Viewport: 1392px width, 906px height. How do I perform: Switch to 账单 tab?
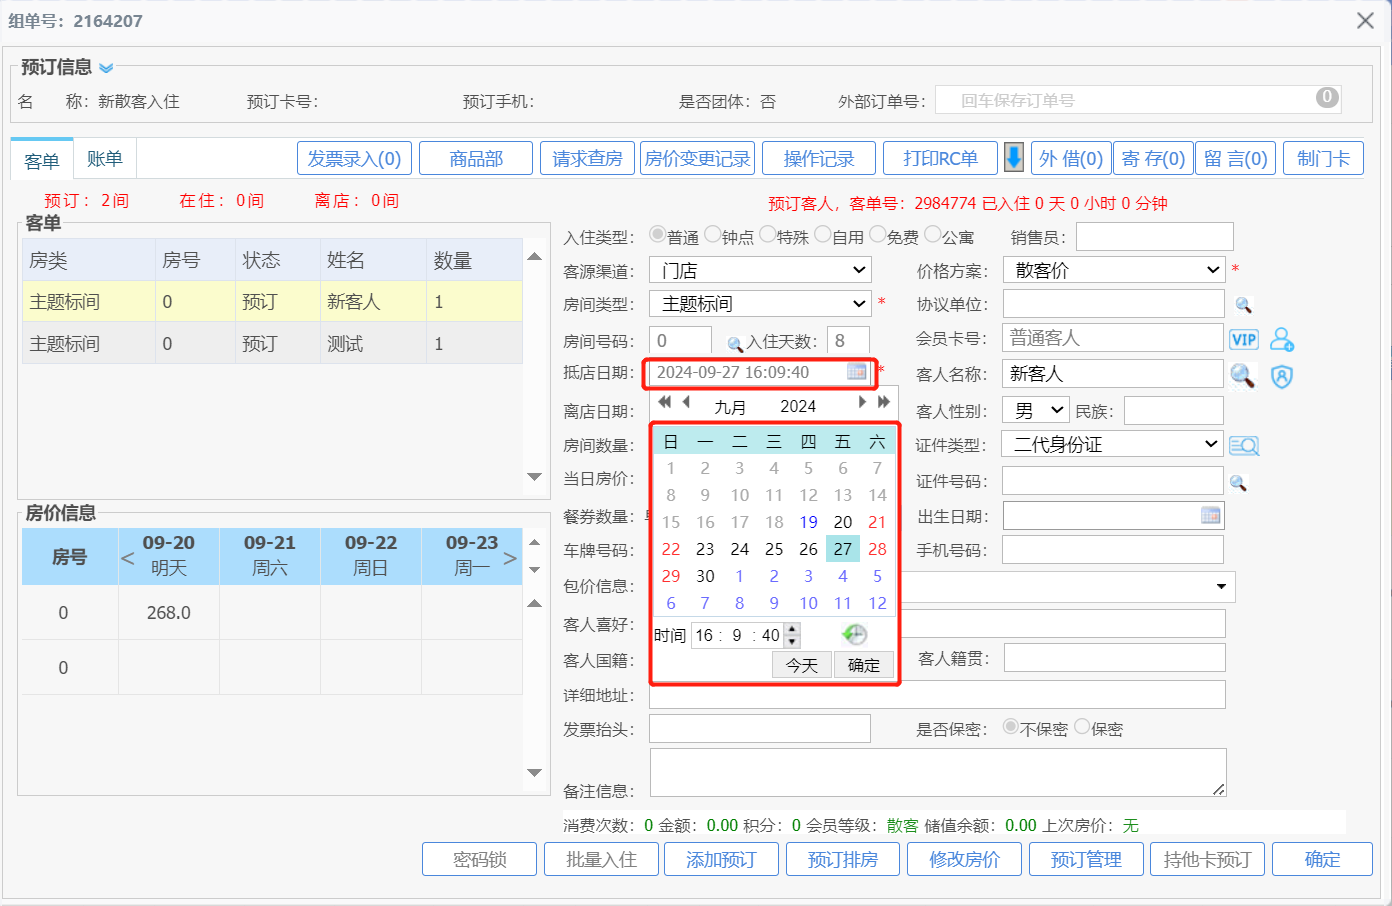pos(104,159)
